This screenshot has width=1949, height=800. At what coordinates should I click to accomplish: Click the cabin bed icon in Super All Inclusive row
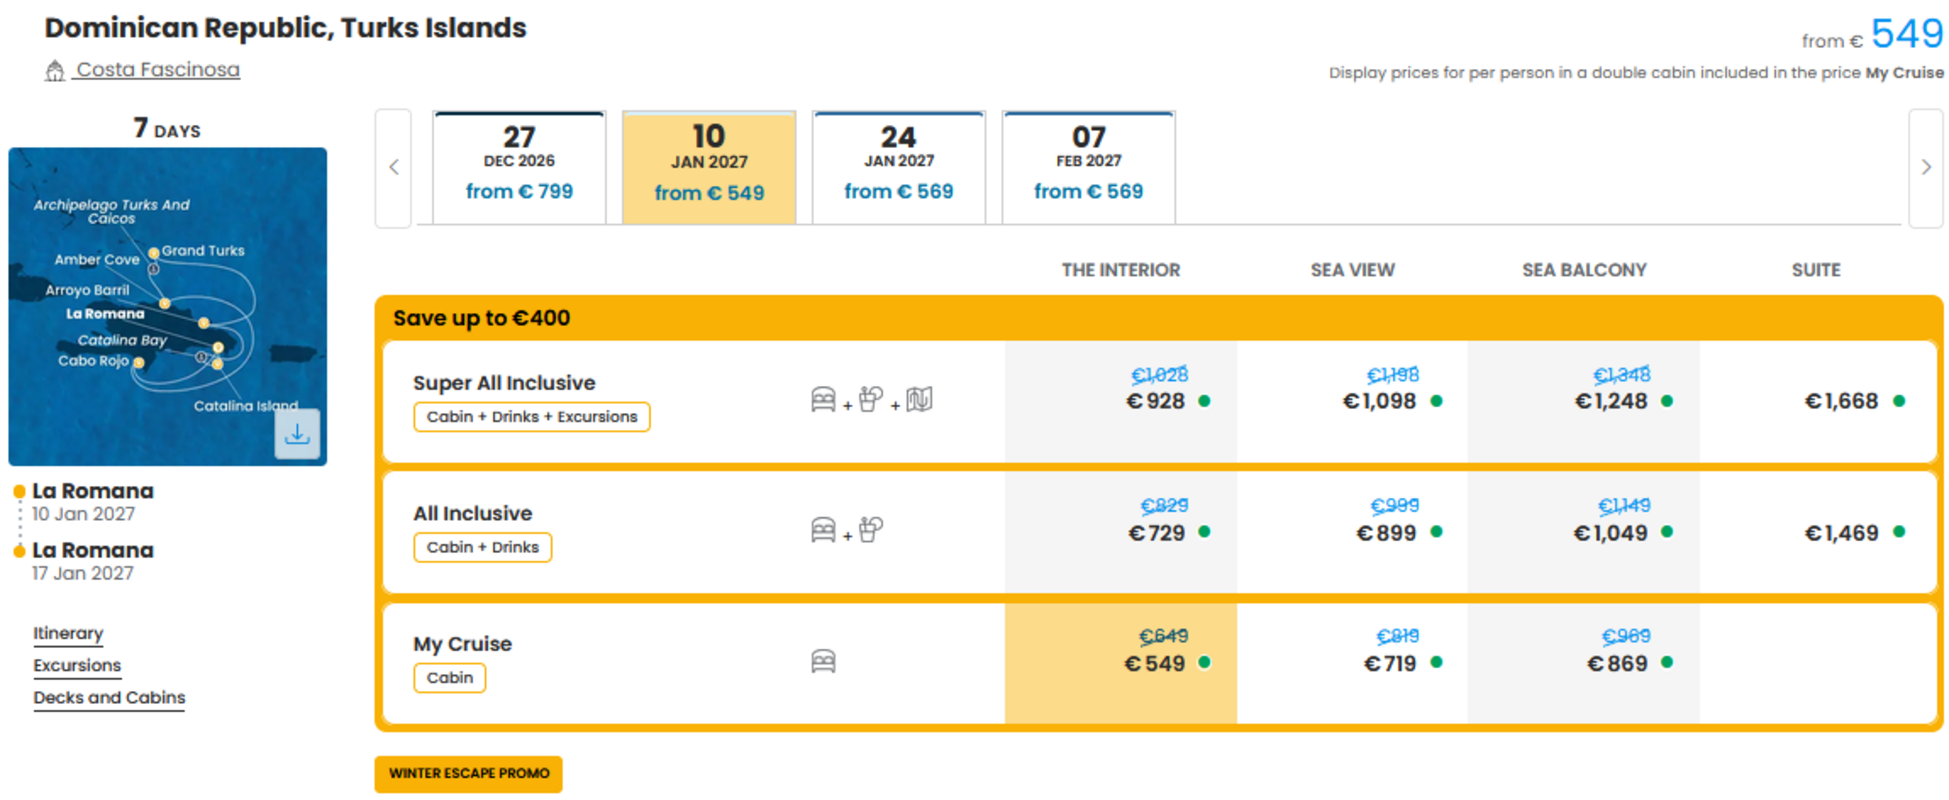click(x=823, y=400)
